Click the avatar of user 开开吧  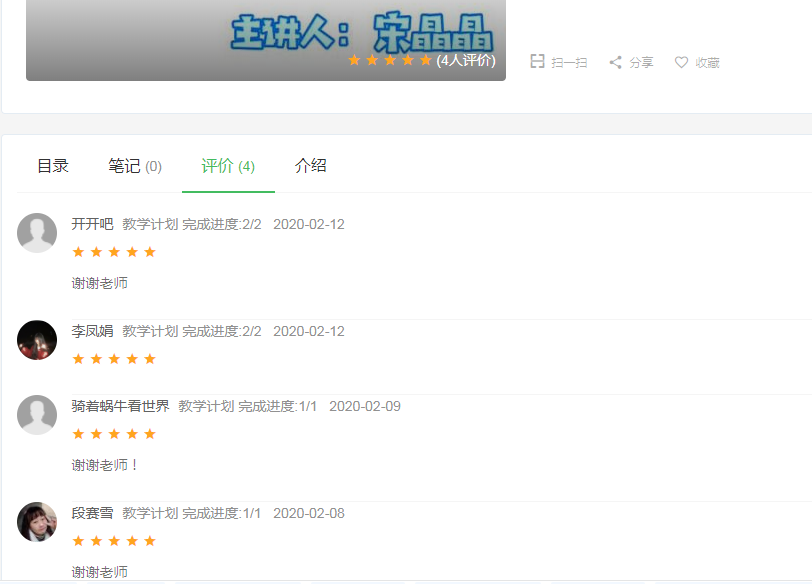tap(37, 233)
